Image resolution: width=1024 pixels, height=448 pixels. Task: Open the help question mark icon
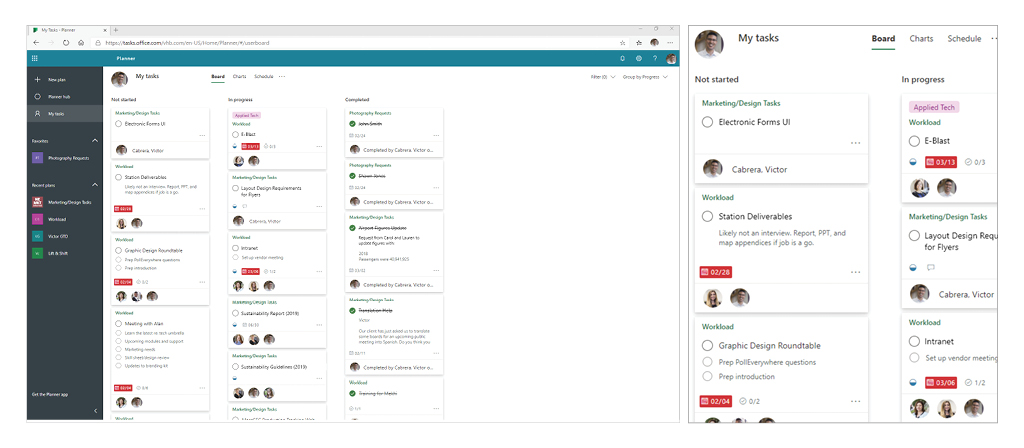pos(655,58)
